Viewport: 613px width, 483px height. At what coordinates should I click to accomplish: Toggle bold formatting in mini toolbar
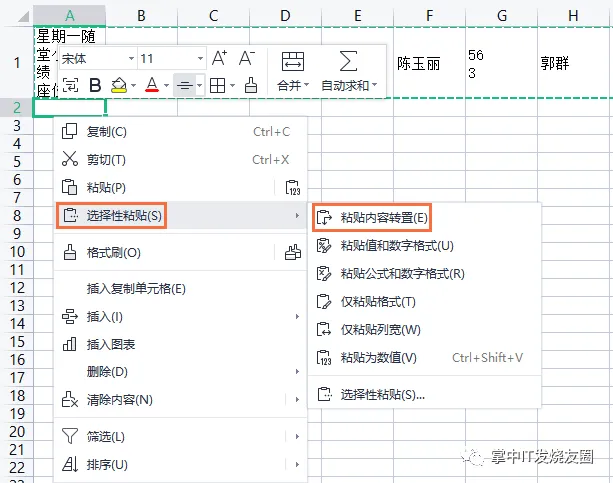pos(96,85)
